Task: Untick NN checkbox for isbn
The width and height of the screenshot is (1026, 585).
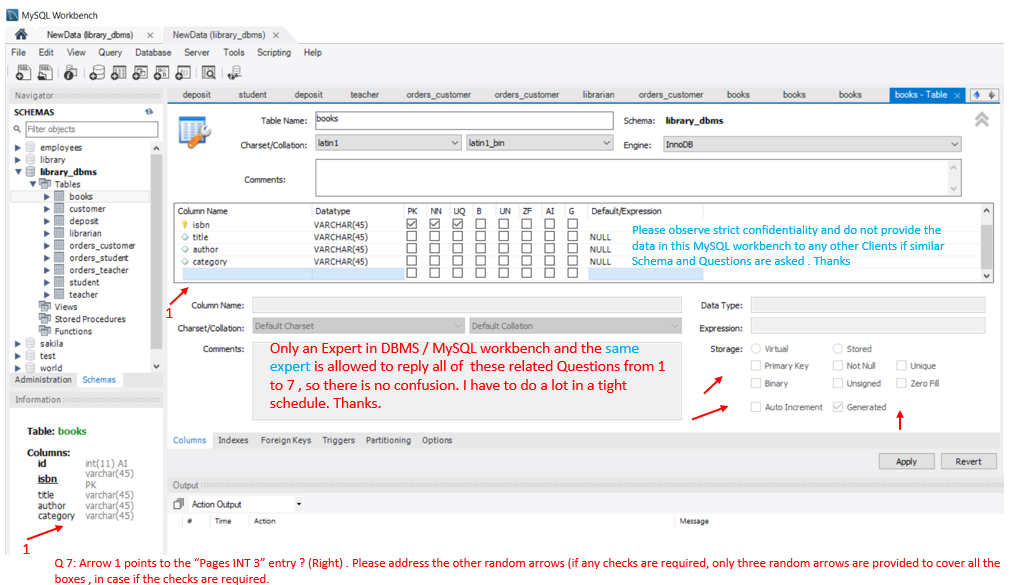Action: [434, 224]
